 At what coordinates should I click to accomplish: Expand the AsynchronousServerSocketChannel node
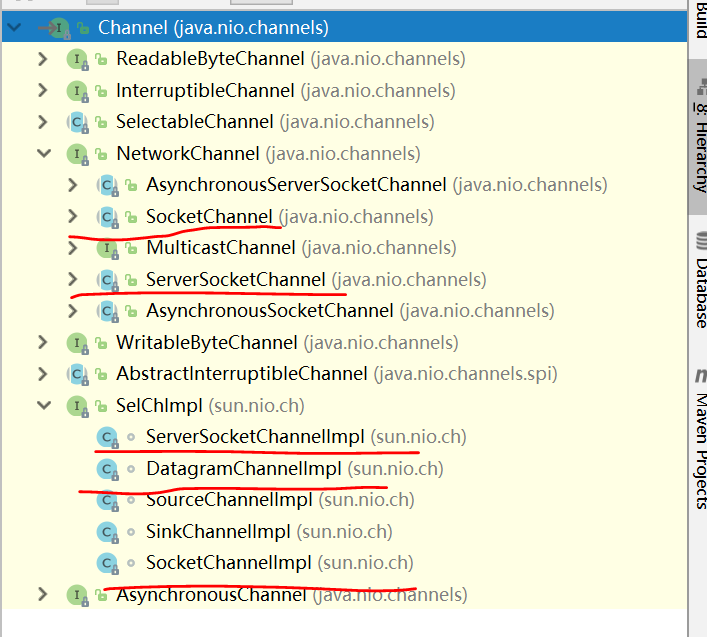click(x=72, y=185)
